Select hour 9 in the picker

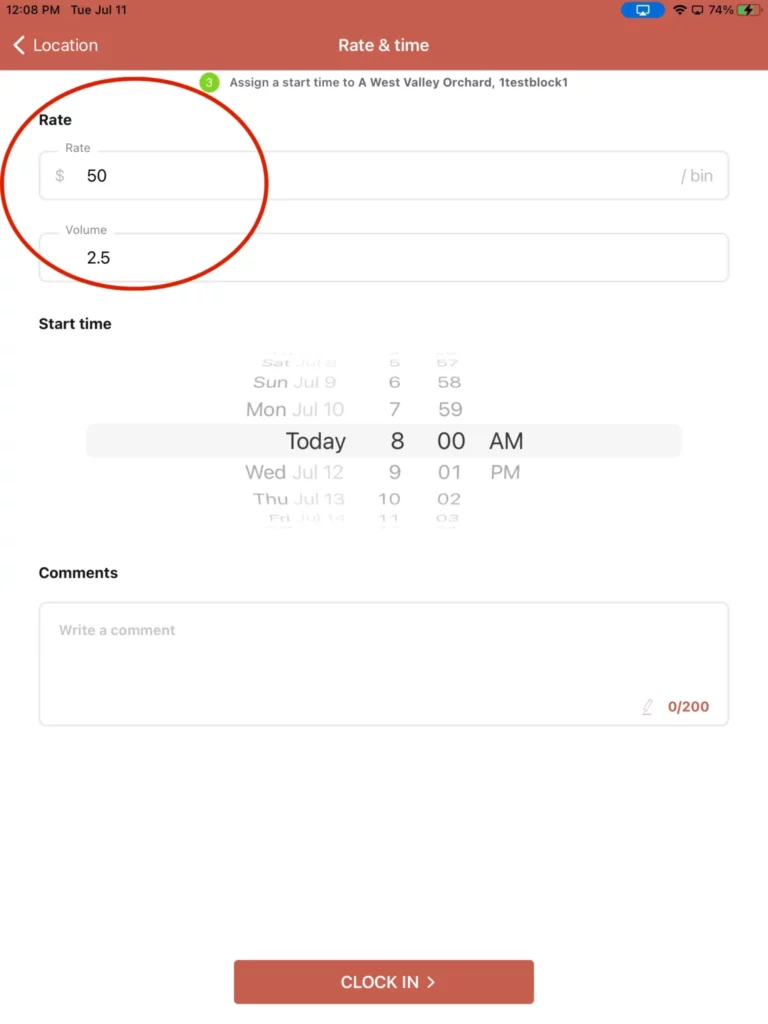pos(394,472)
